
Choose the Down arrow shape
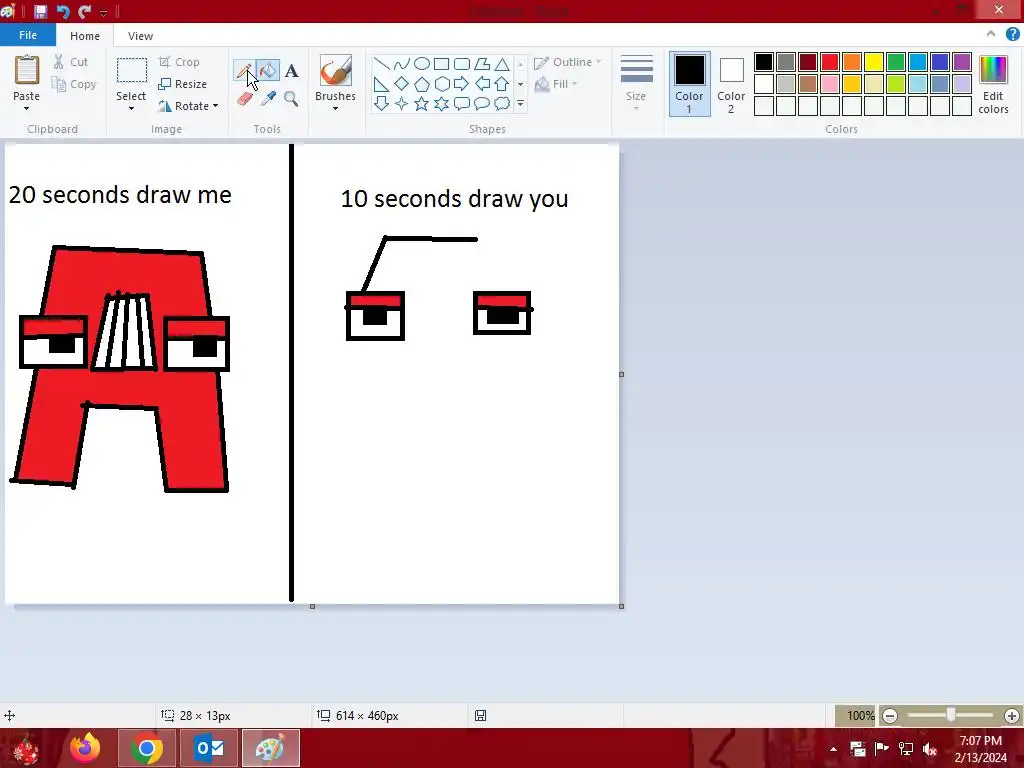381,103
